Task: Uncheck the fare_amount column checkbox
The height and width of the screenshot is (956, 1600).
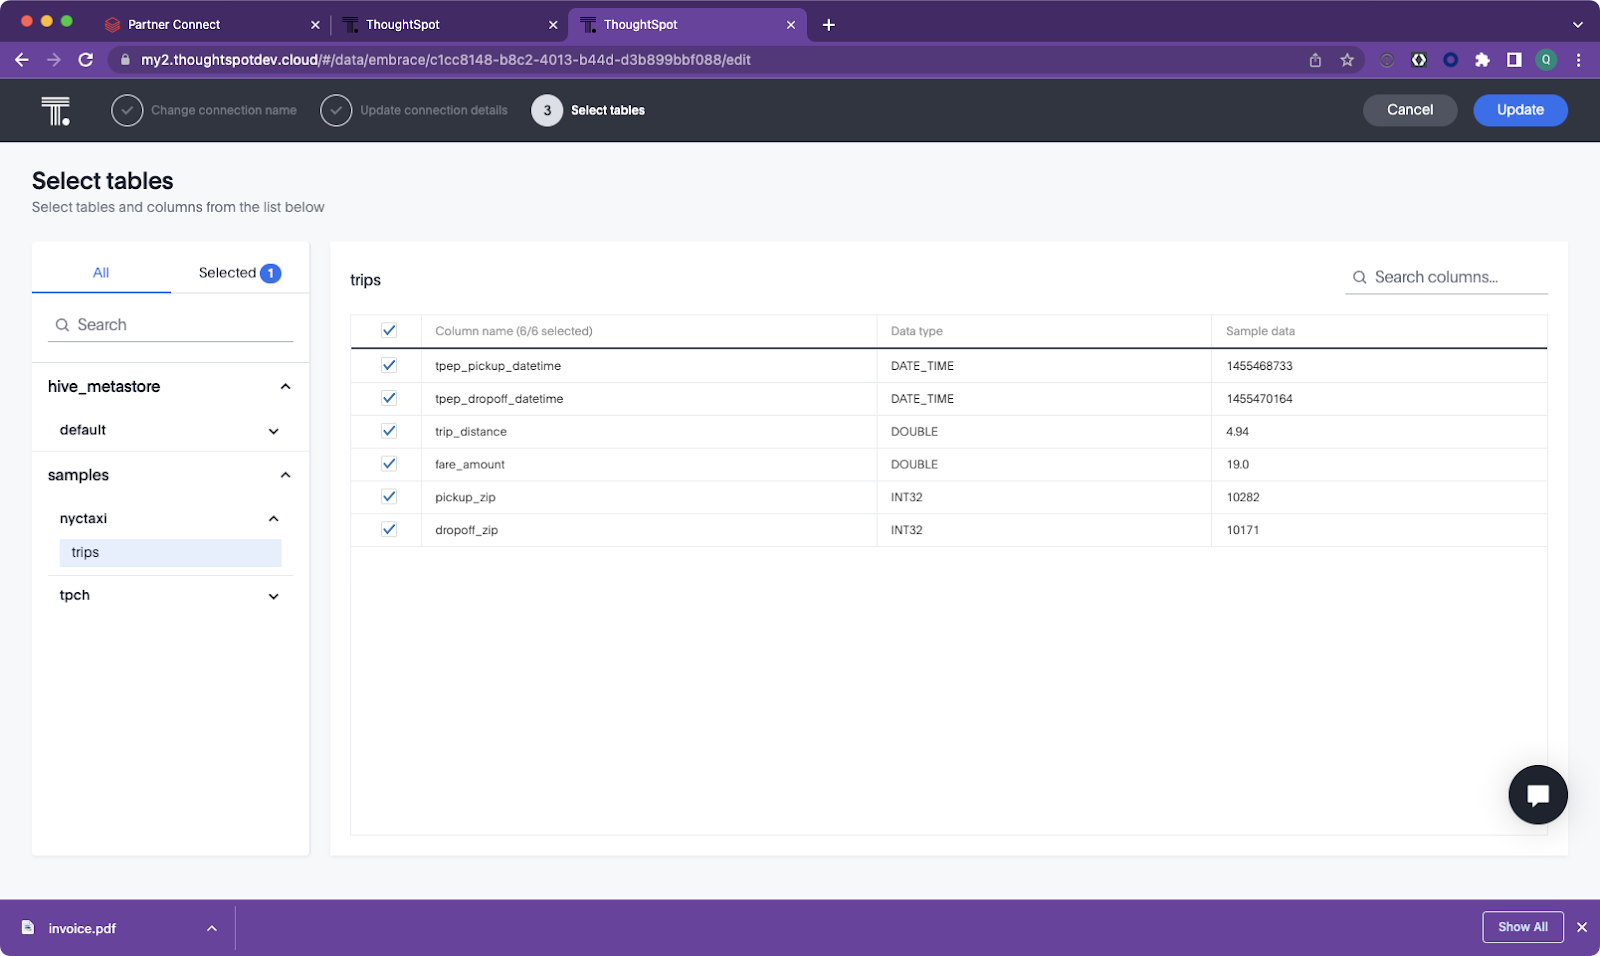Action: [389, 464]
